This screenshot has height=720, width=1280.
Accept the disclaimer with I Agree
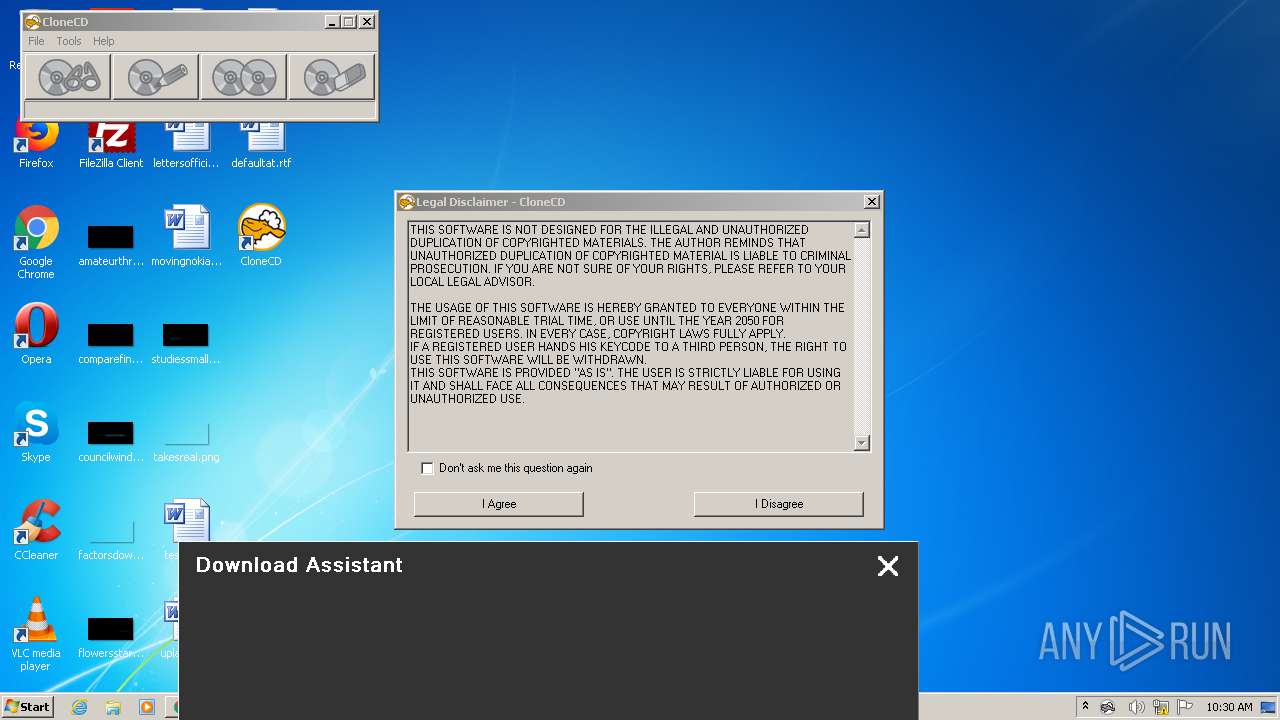(498, 504)
